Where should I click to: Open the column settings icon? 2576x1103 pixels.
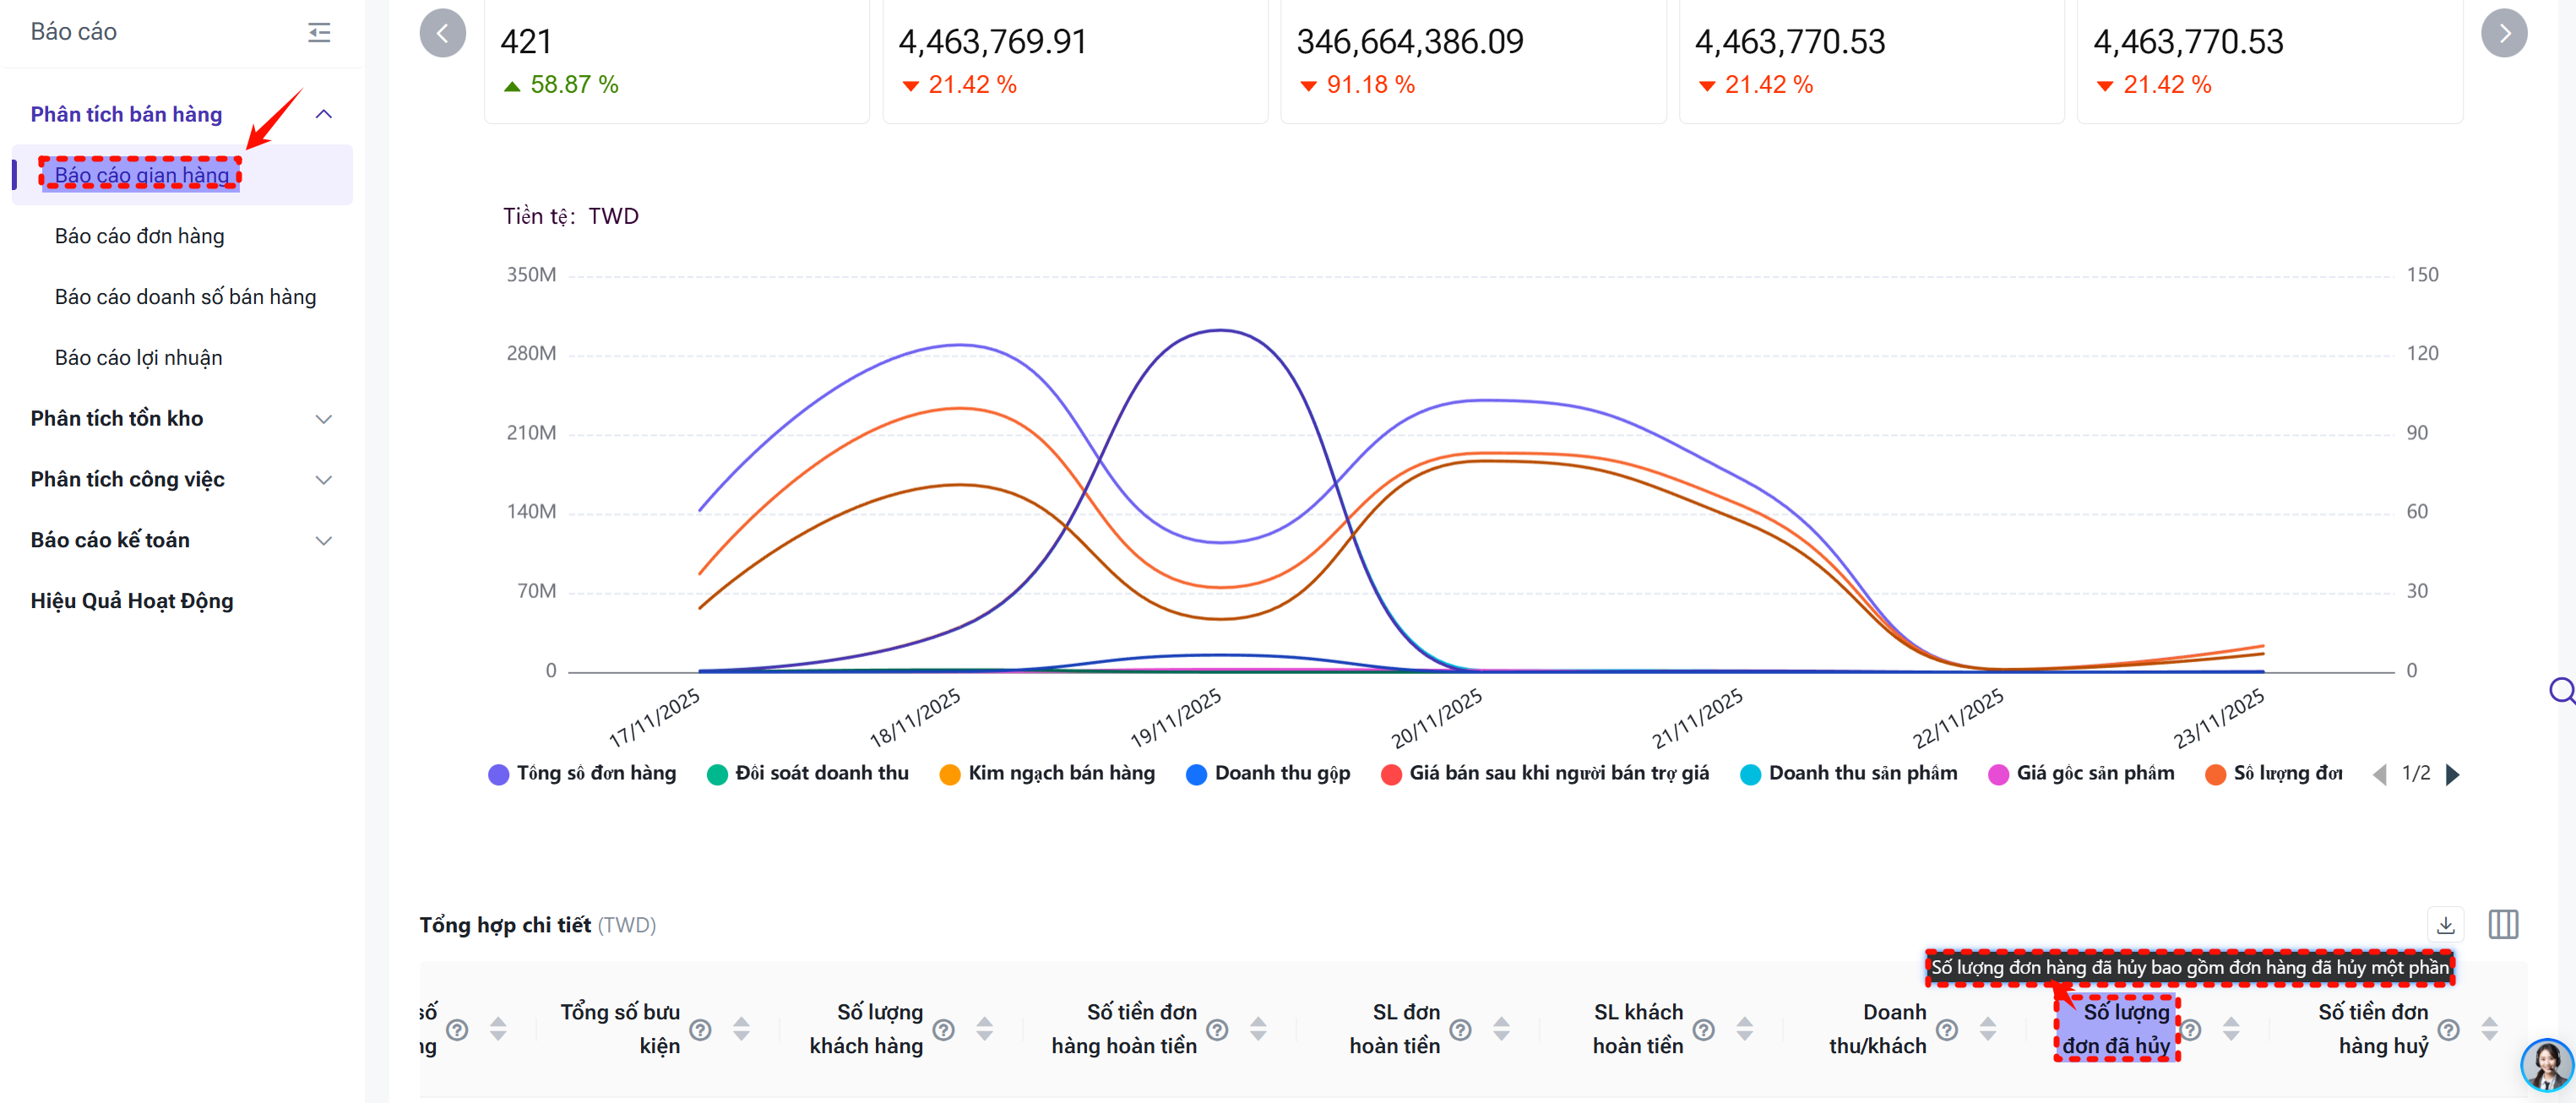(x=2503, y=925)
